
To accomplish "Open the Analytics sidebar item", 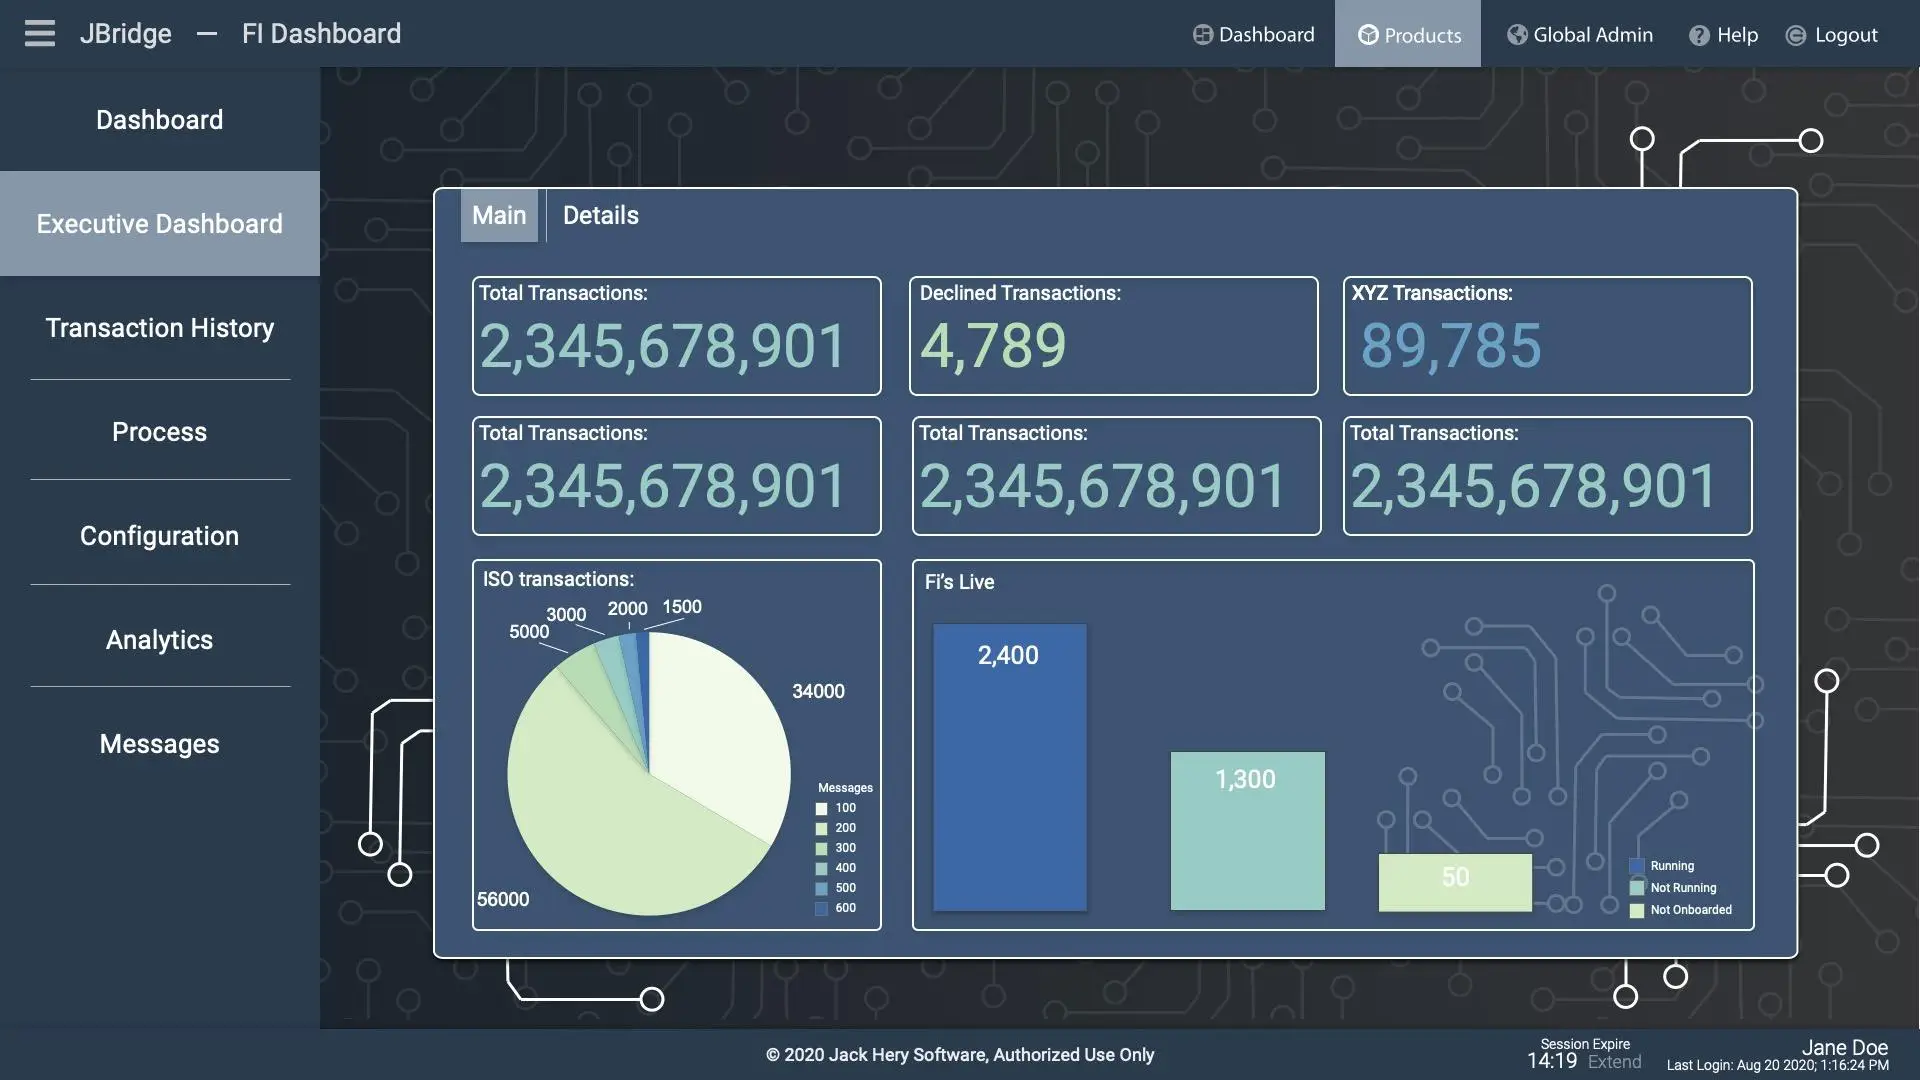I will 160,640.
